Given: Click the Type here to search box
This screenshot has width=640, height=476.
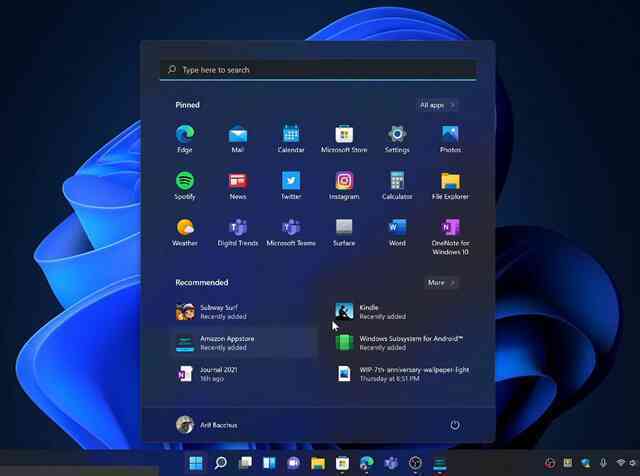Looking at the screenshot, I should 318,70.
